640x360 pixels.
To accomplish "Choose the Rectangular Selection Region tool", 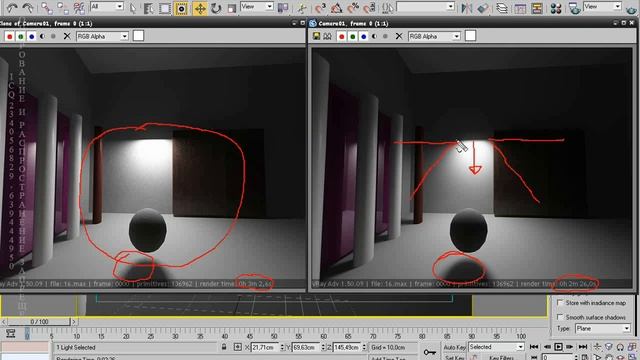I will pos(164,8).
